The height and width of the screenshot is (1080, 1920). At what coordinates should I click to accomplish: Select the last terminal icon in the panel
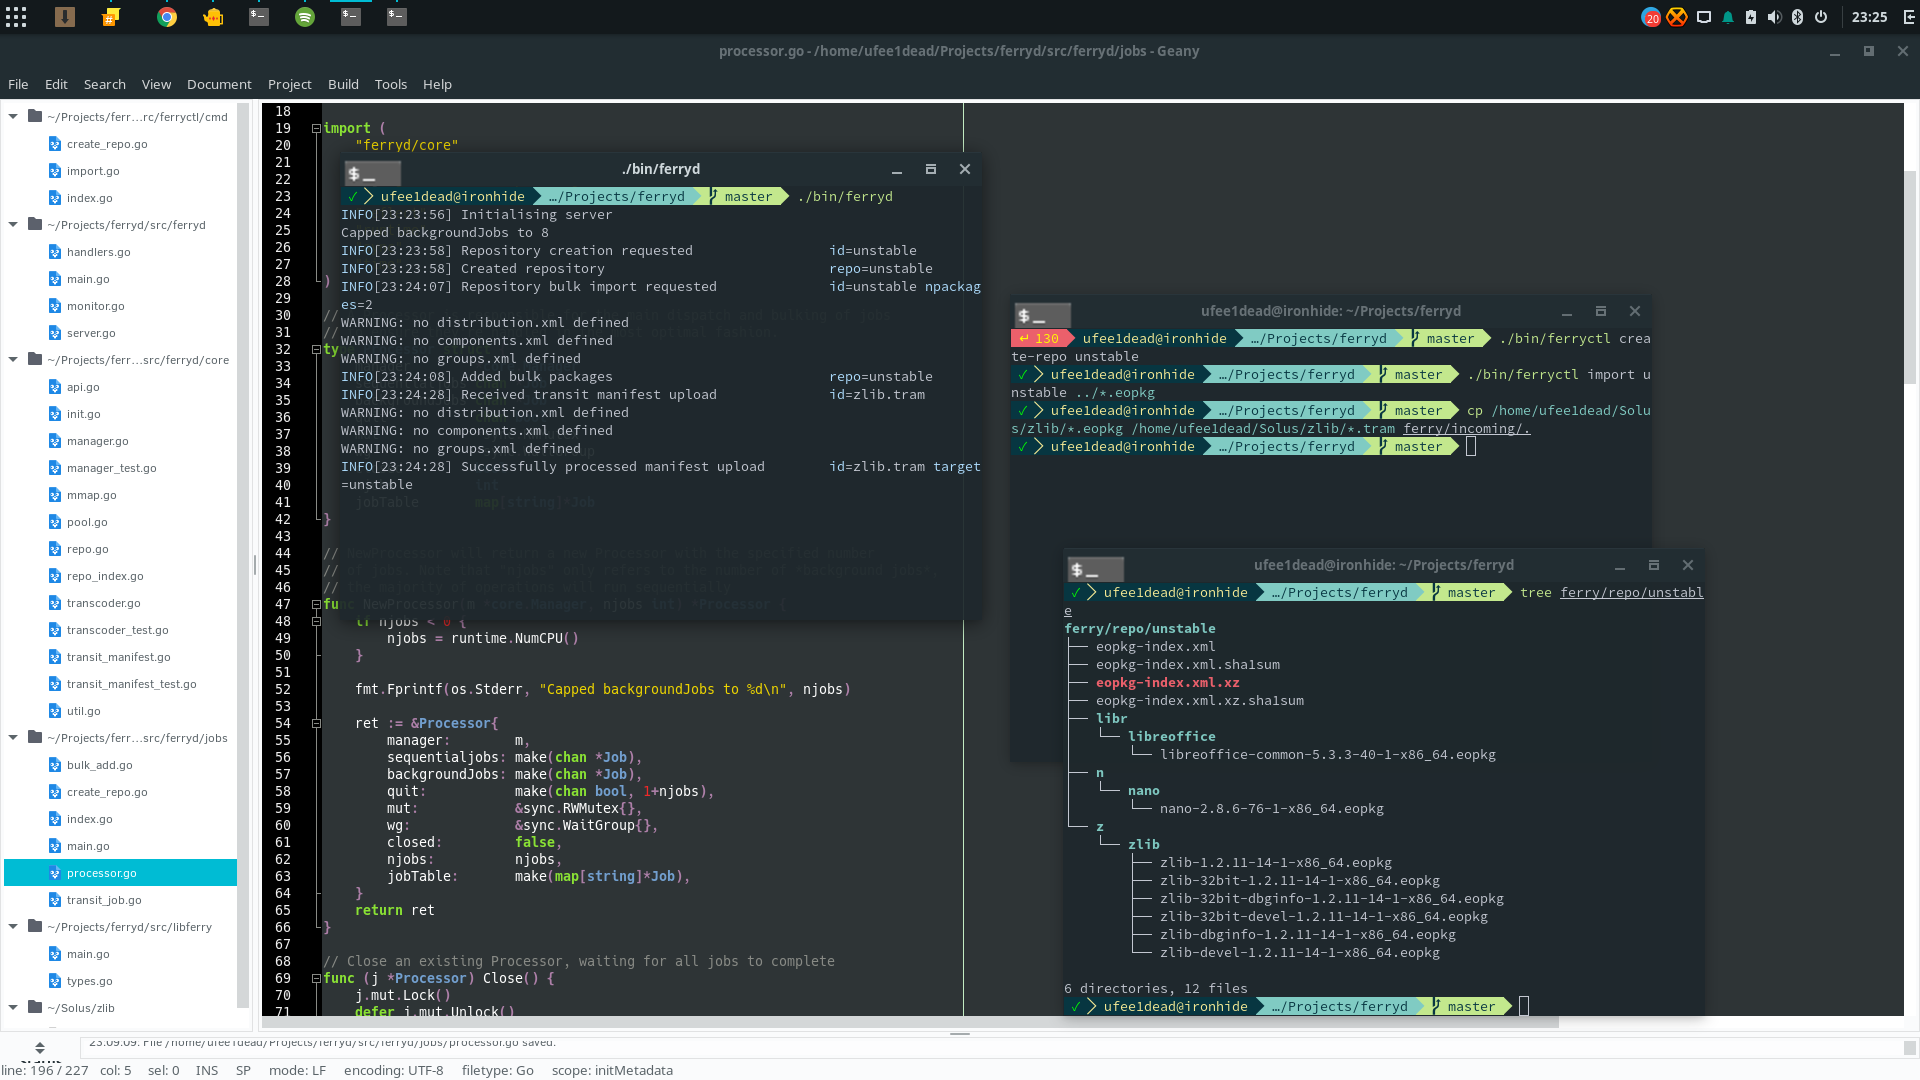pyautogui.click(x=397, y=17)
